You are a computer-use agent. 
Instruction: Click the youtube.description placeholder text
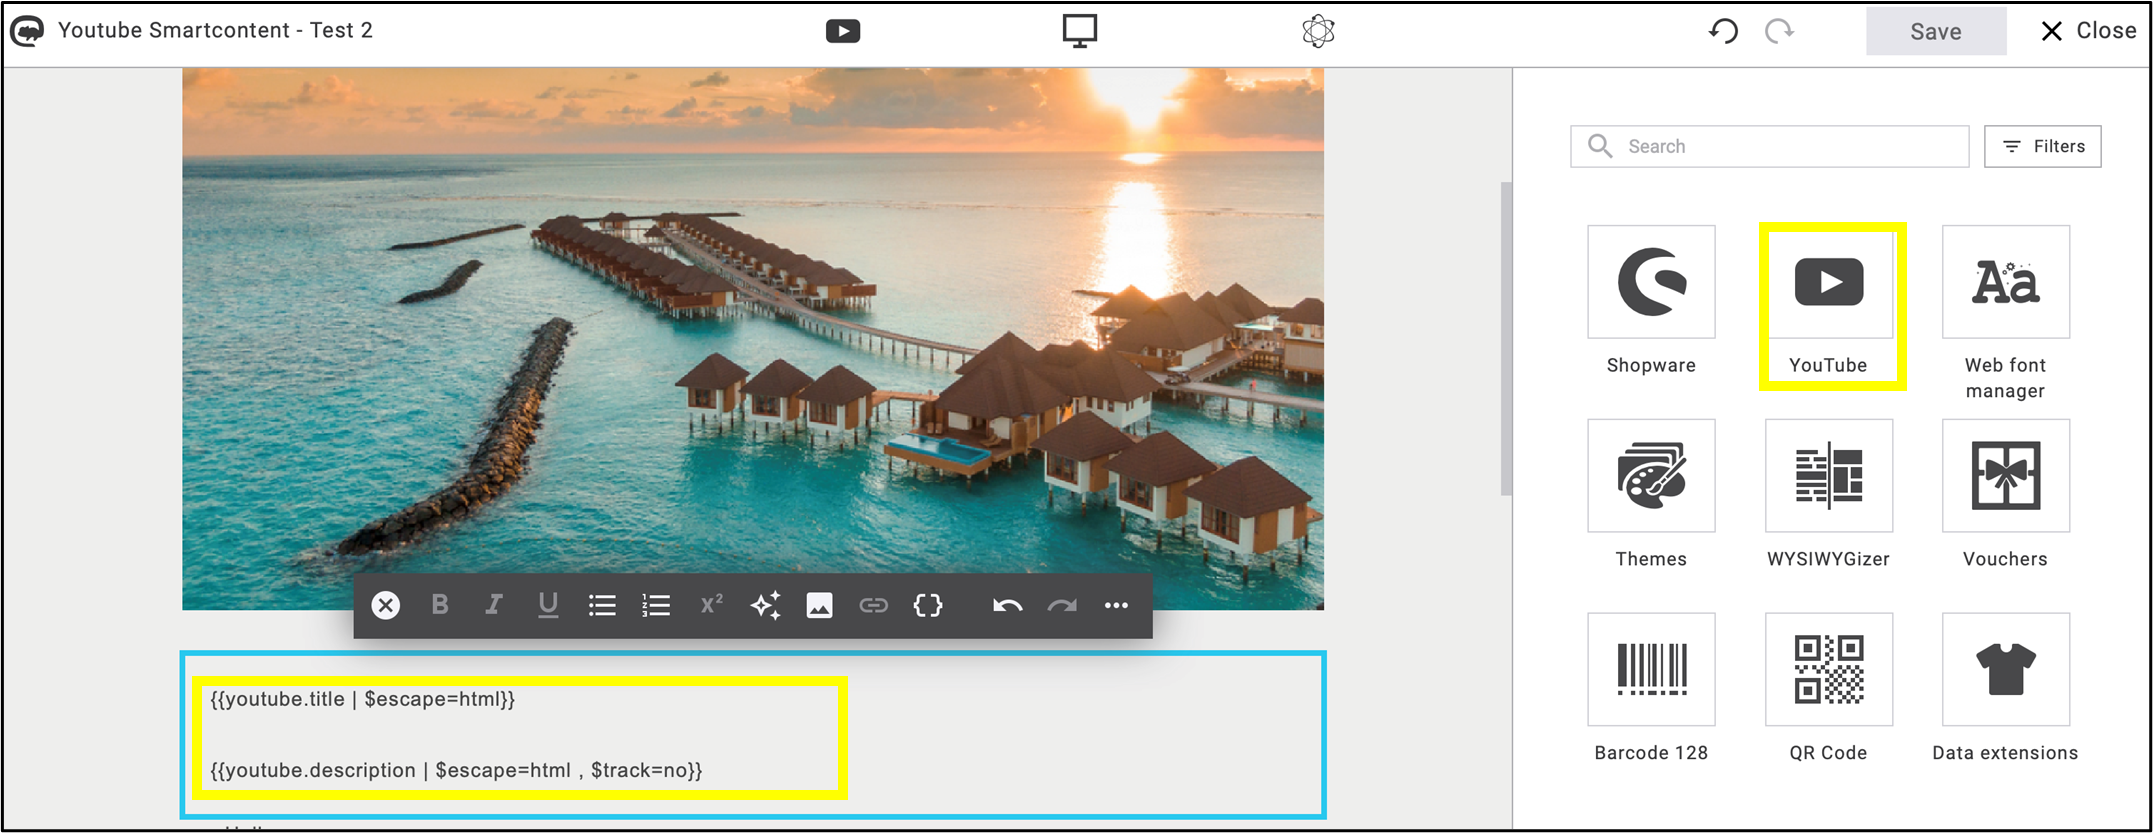pos(456,770)
